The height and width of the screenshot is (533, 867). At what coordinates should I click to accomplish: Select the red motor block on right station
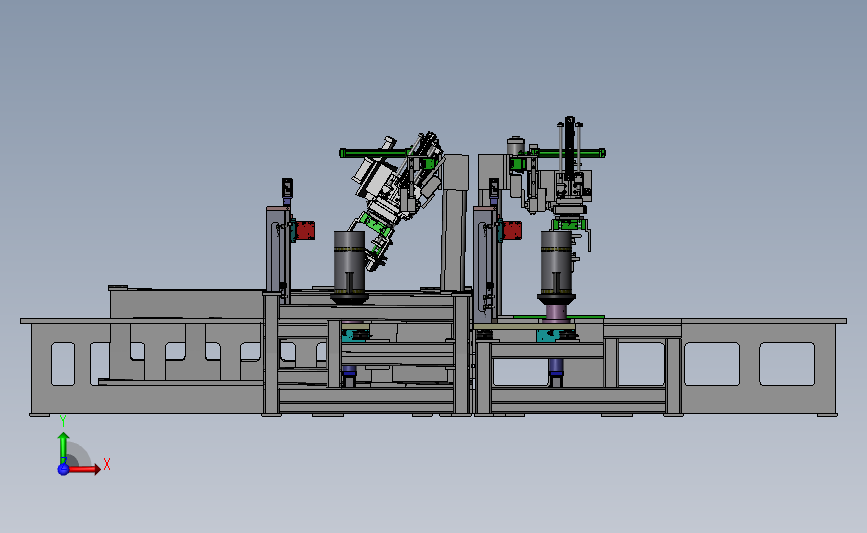click(x=512, y=230)
